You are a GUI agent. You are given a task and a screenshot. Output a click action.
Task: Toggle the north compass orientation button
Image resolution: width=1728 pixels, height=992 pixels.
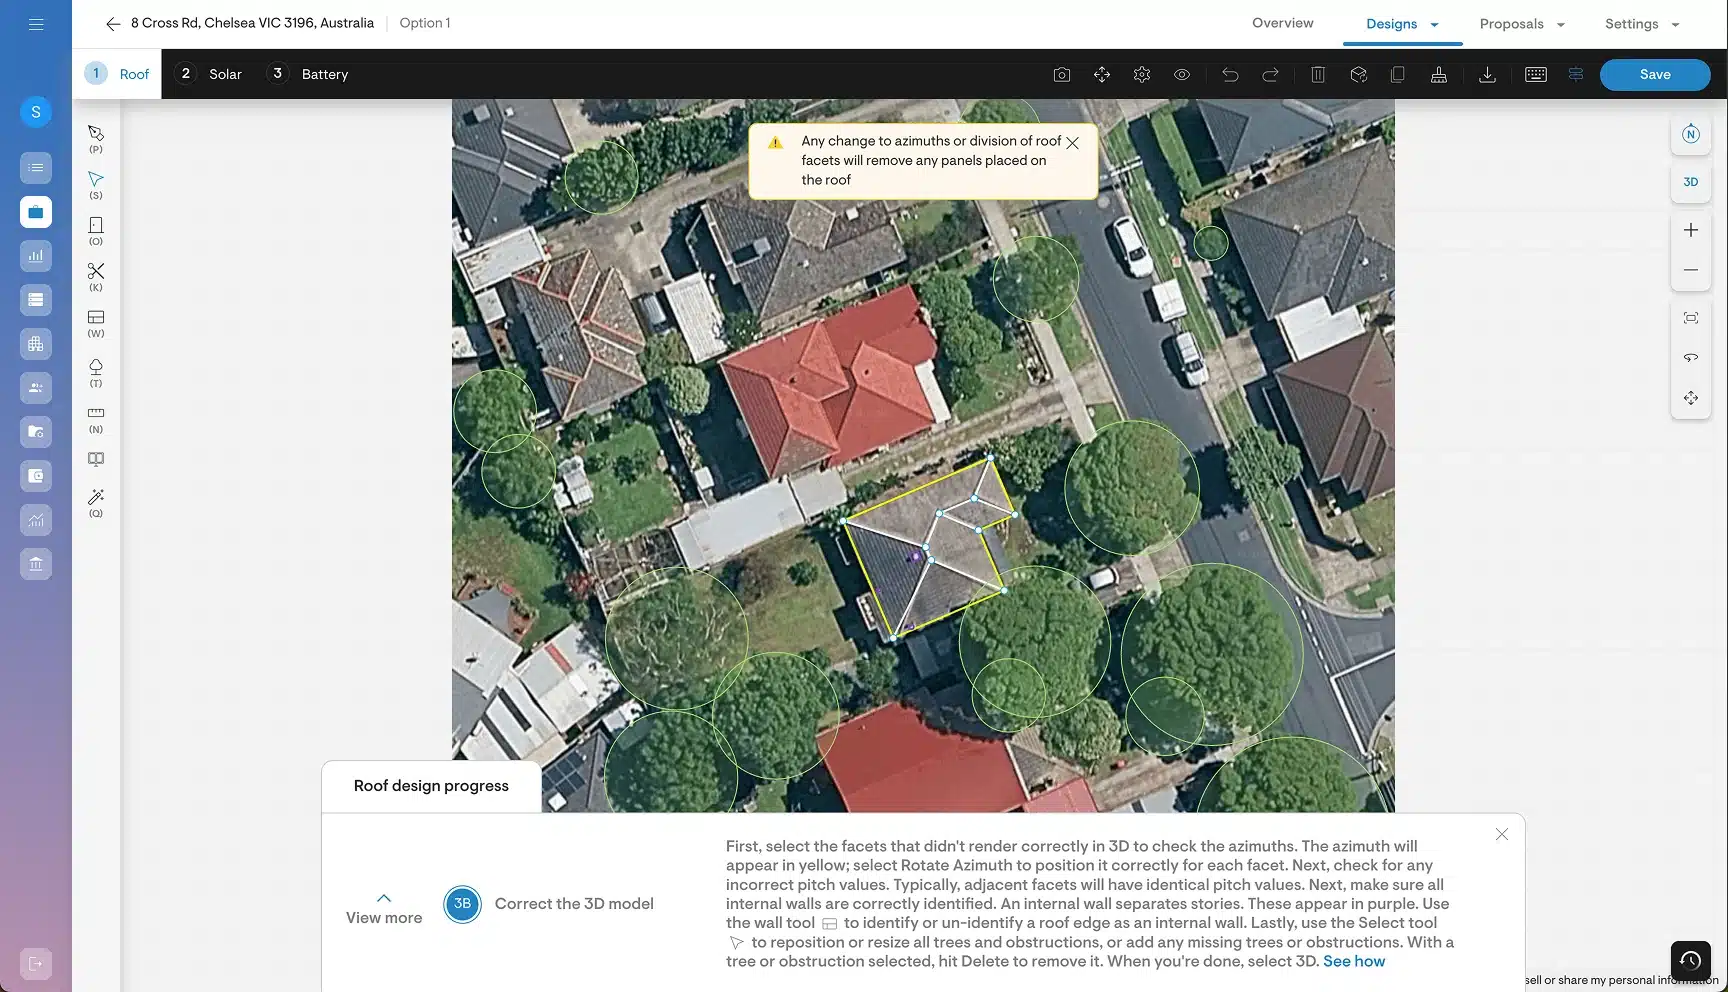[x=1691, y=135]
